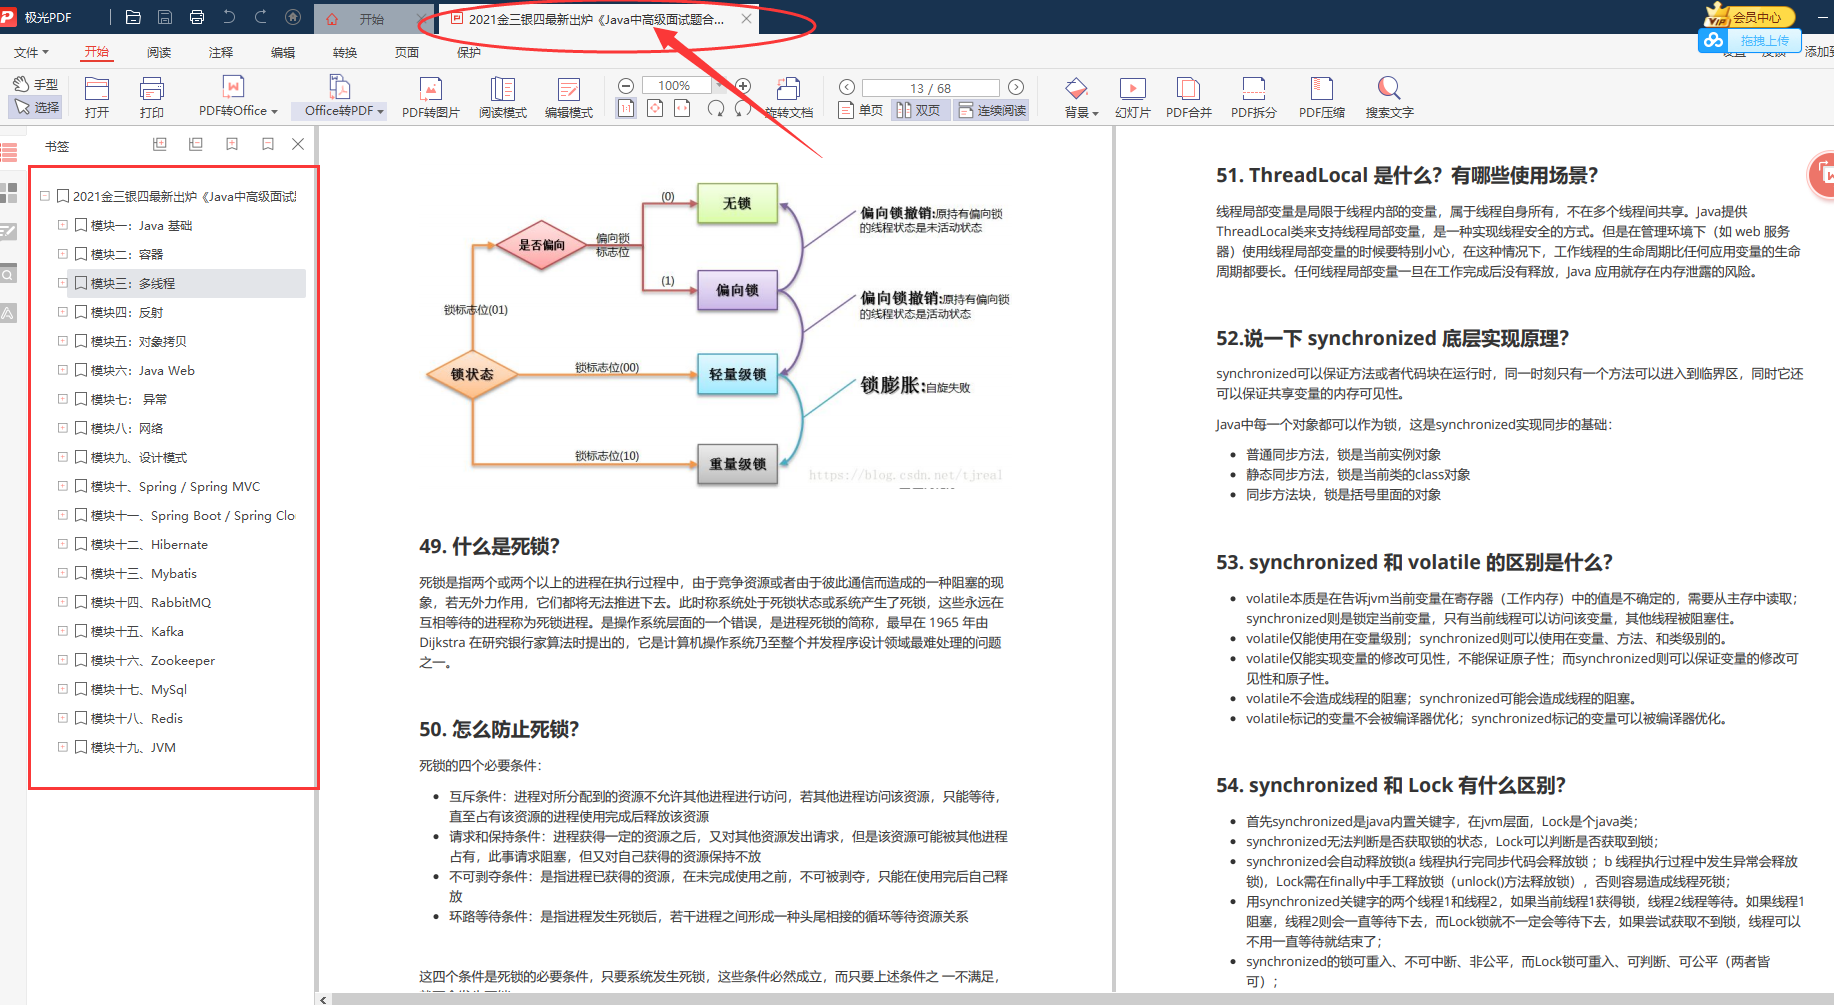Expand 模块六: Java Web bookmark
Viewport: 1834px width, 1005px height.
(63, 370)
